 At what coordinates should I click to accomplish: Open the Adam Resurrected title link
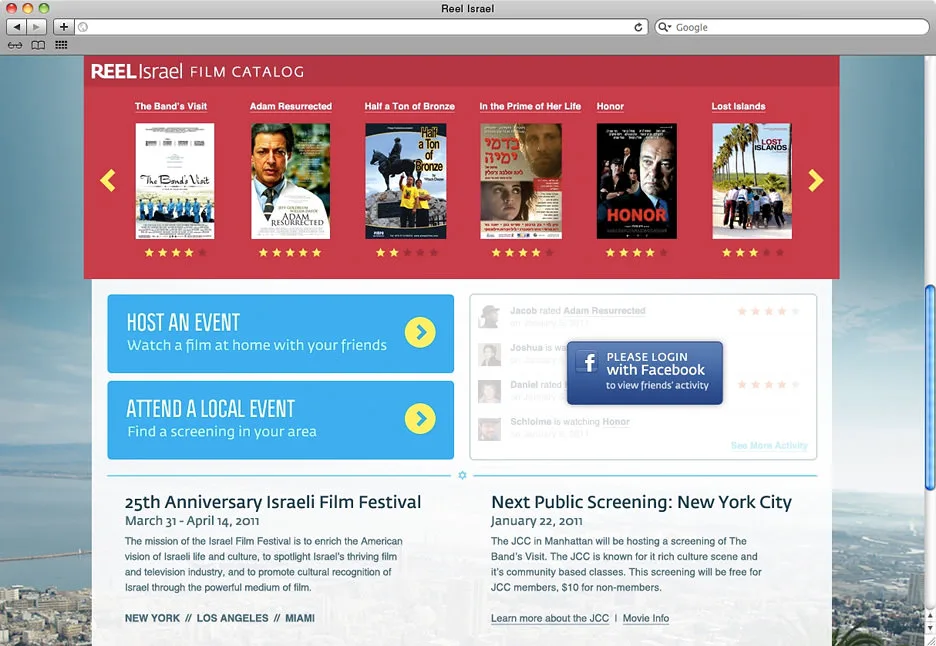pos(291,106)
